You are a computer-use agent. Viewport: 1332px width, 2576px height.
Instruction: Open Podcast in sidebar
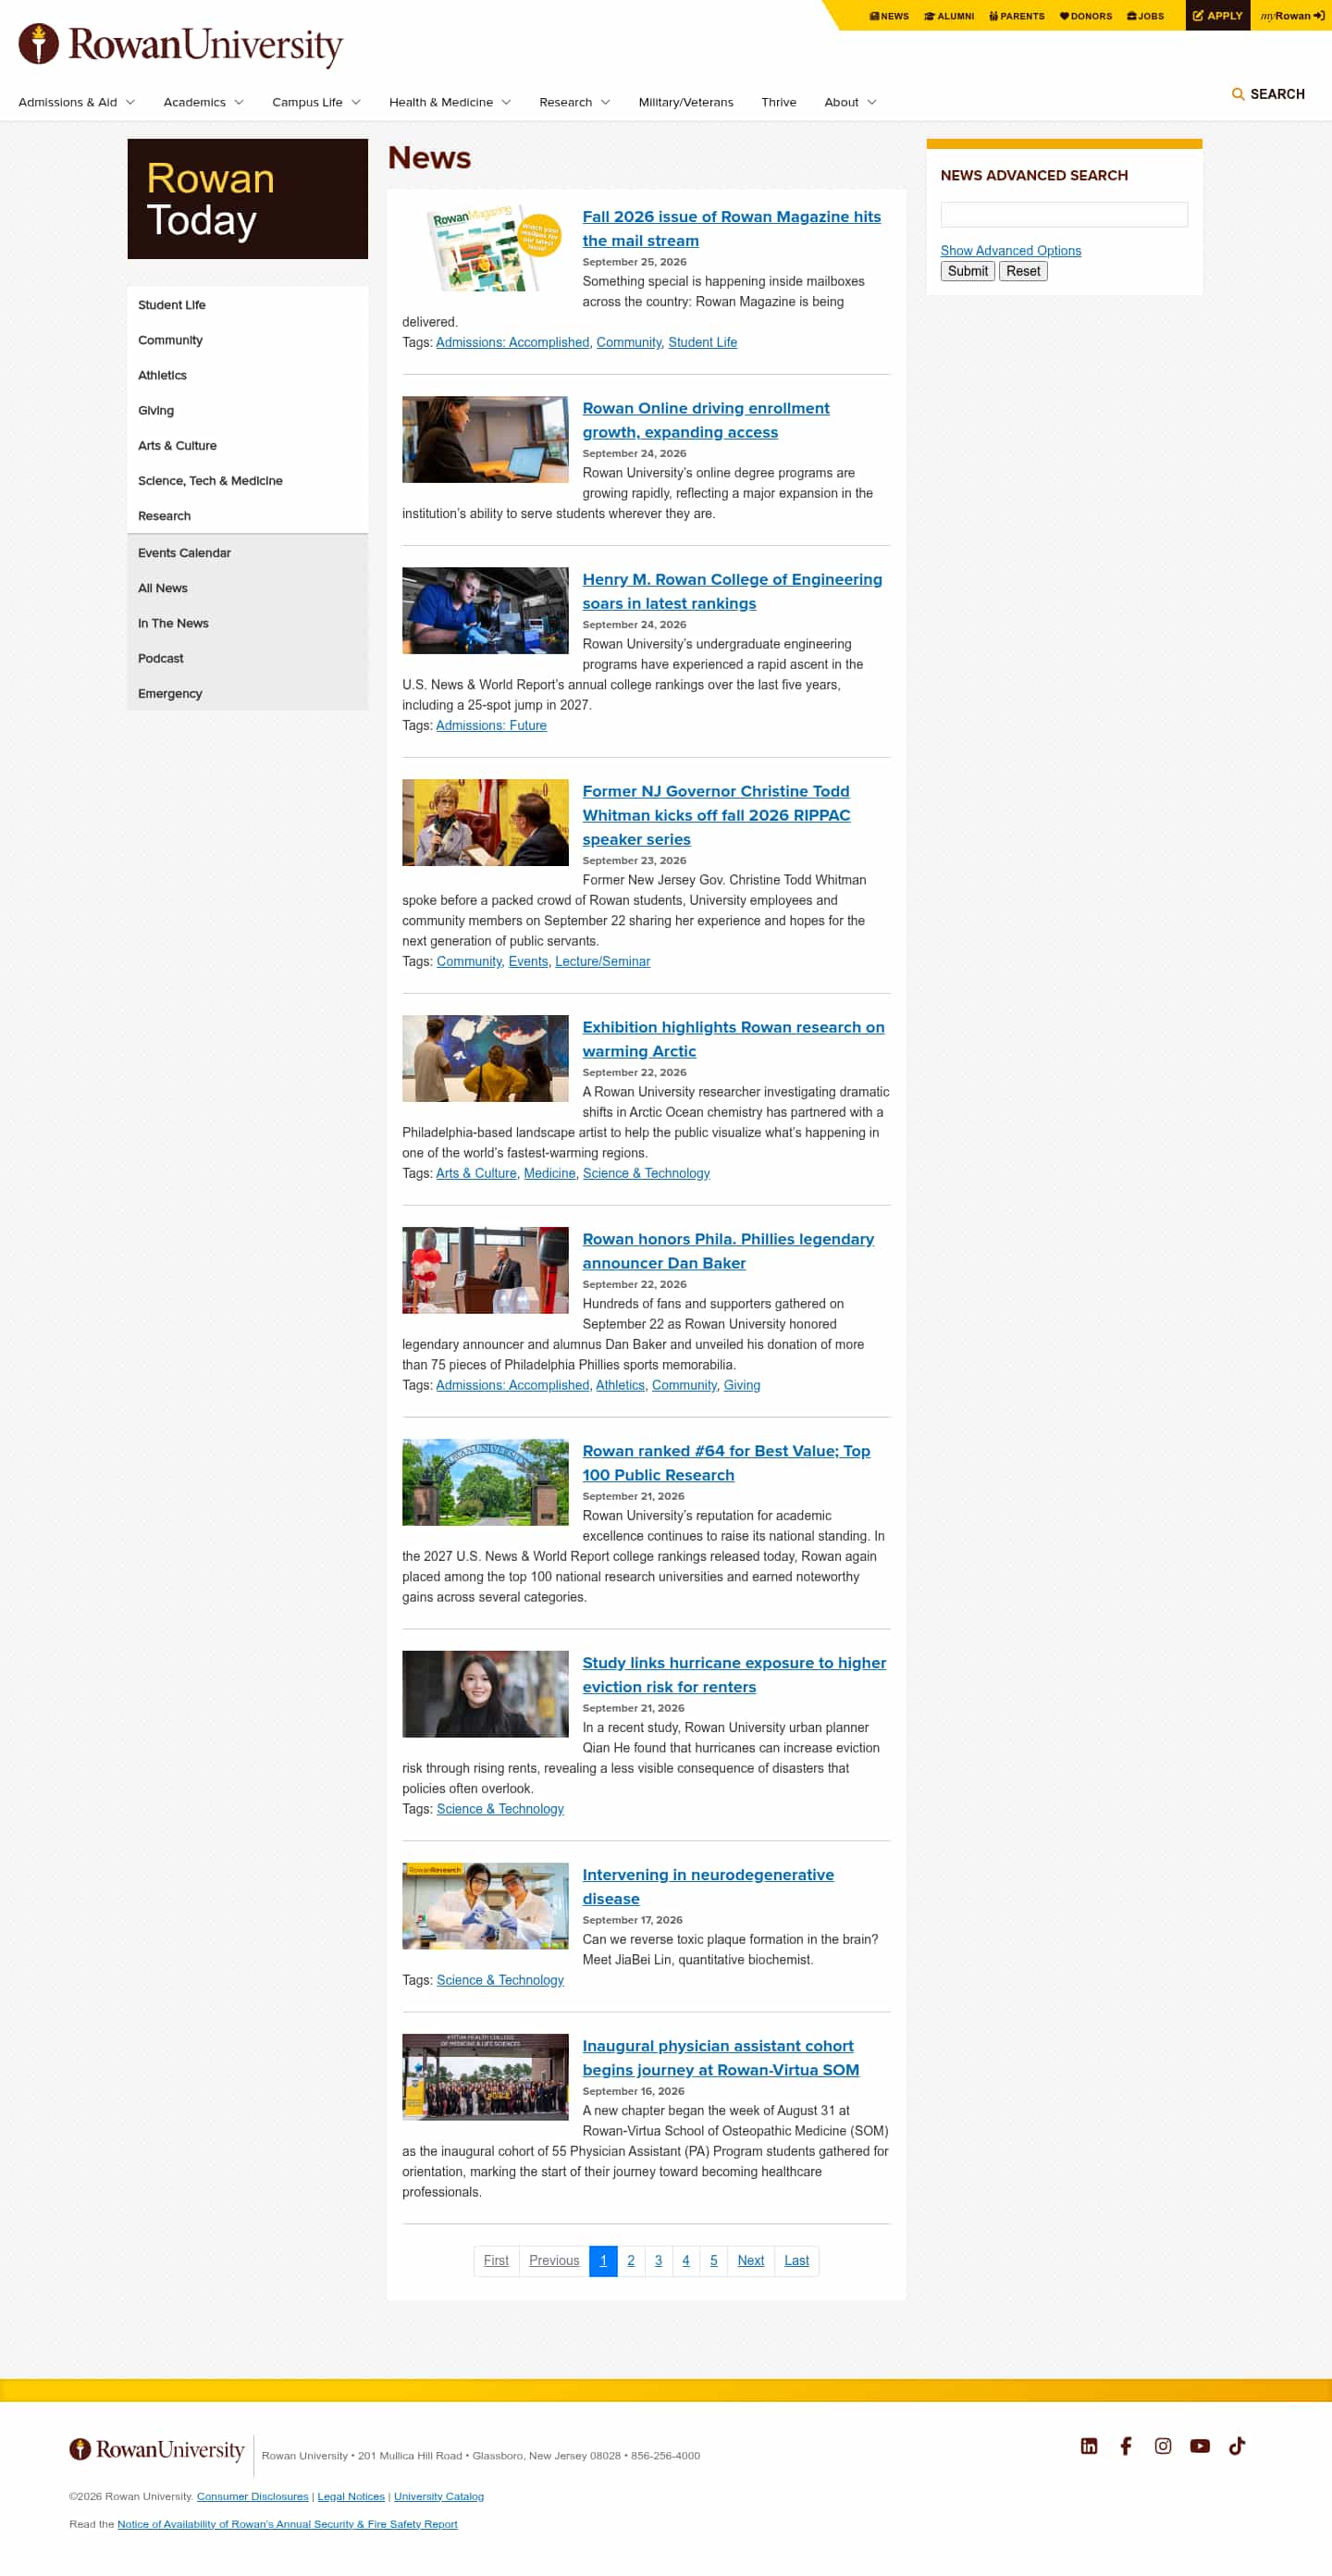(x=247, y=658)
